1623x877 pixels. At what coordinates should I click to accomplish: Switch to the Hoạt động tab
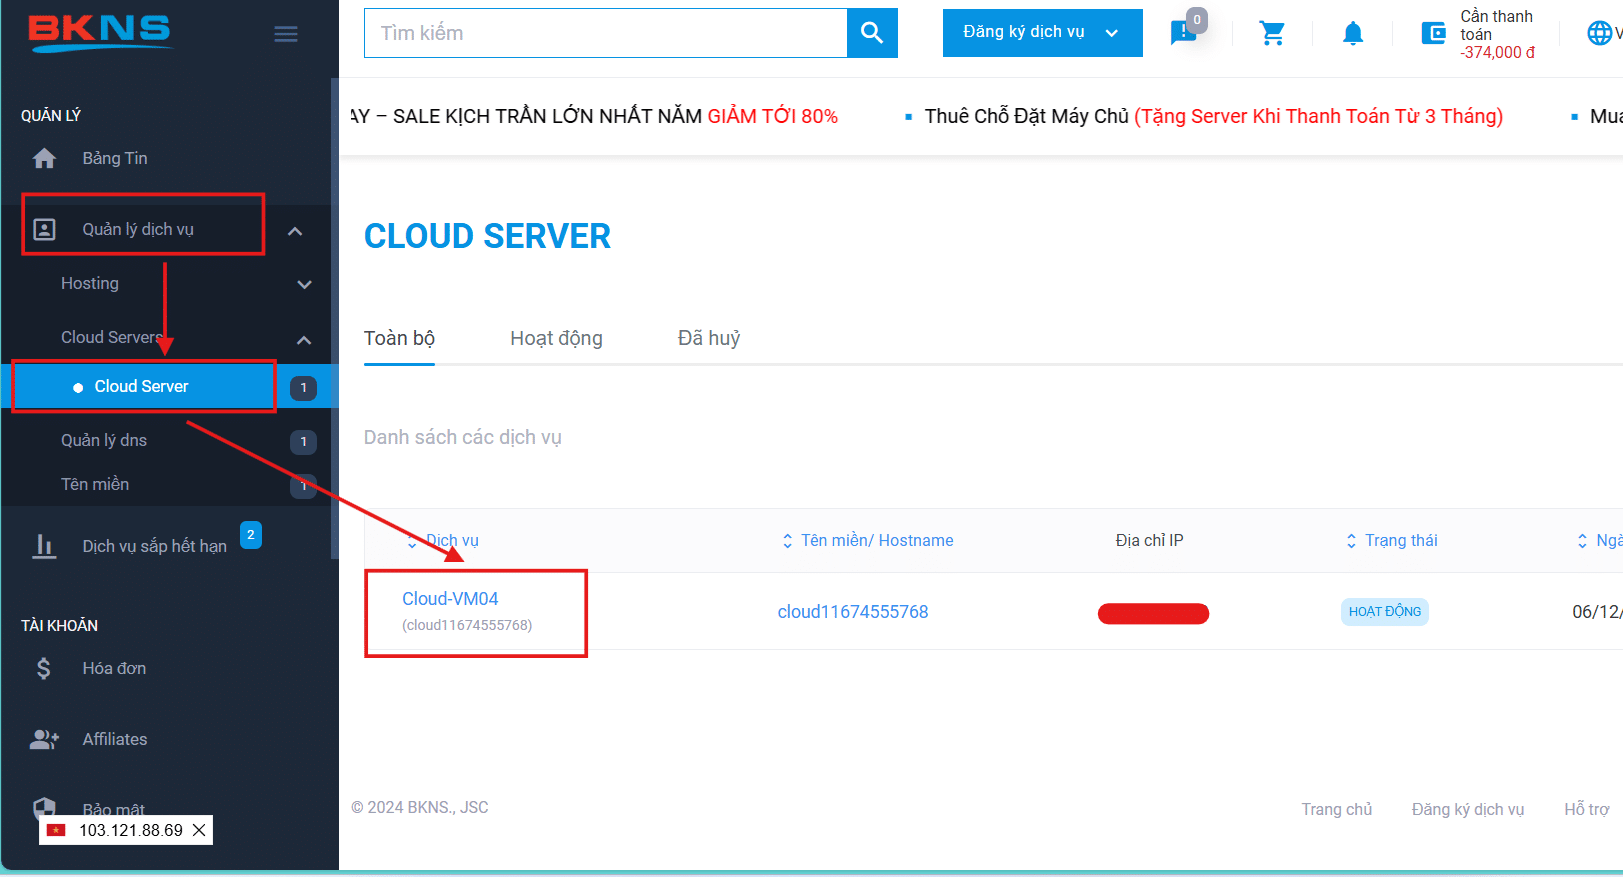click(x=556, y=338)
